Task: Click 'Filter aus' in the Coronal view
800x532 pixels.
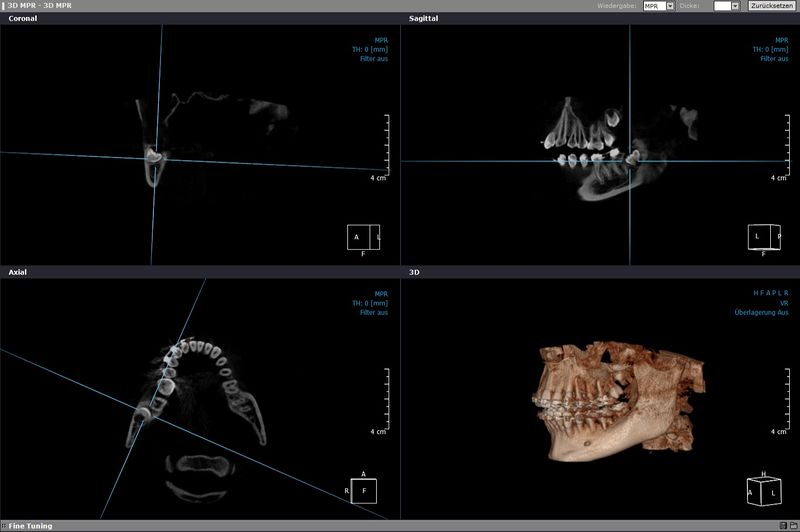Action: 374,59
